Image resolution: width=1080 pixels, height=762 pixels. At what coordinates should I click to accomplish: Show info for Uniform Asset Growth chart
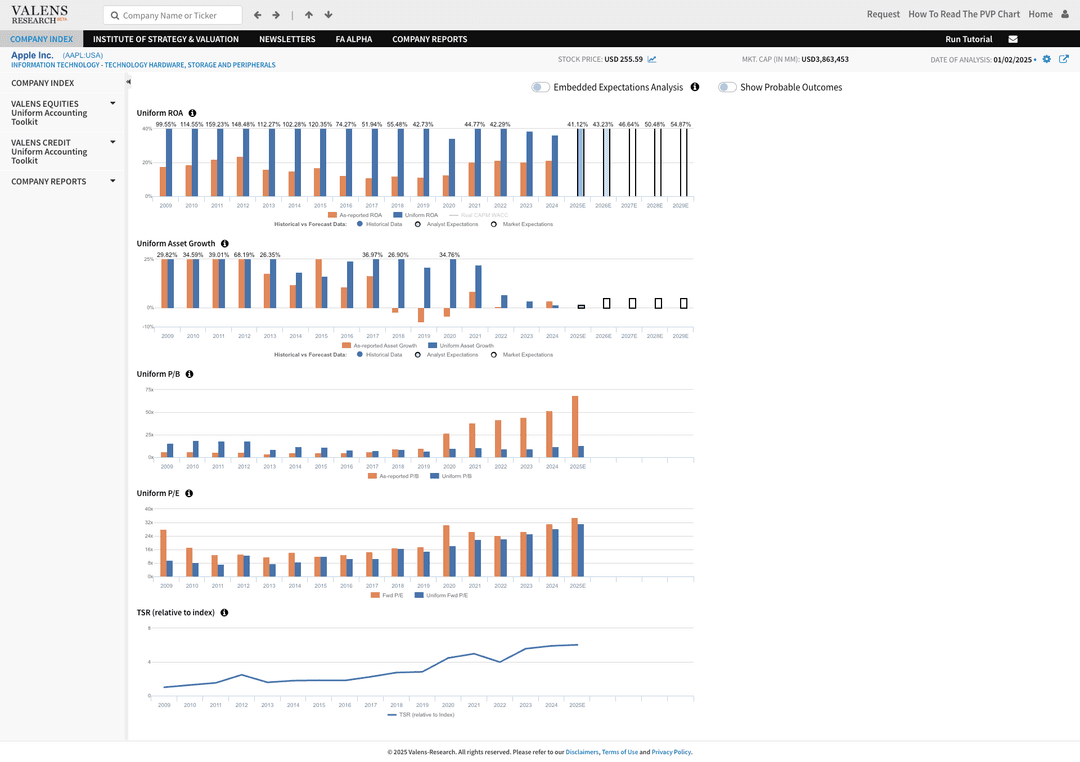[x=225, y=244]
